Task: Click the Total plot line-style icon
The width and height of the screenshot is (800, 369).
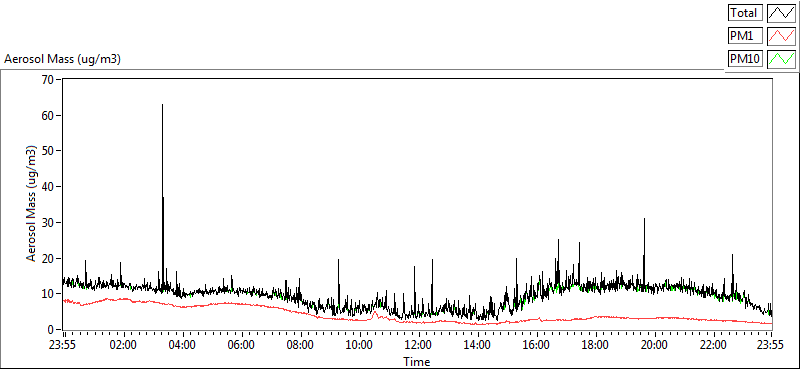Action: point(781,13)
